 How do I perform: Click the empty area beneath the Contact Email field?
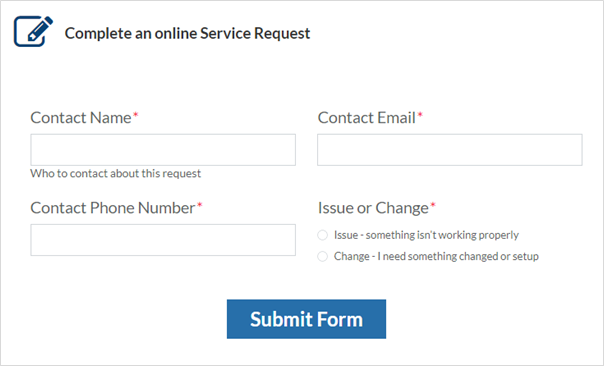[x=450, y=181]
